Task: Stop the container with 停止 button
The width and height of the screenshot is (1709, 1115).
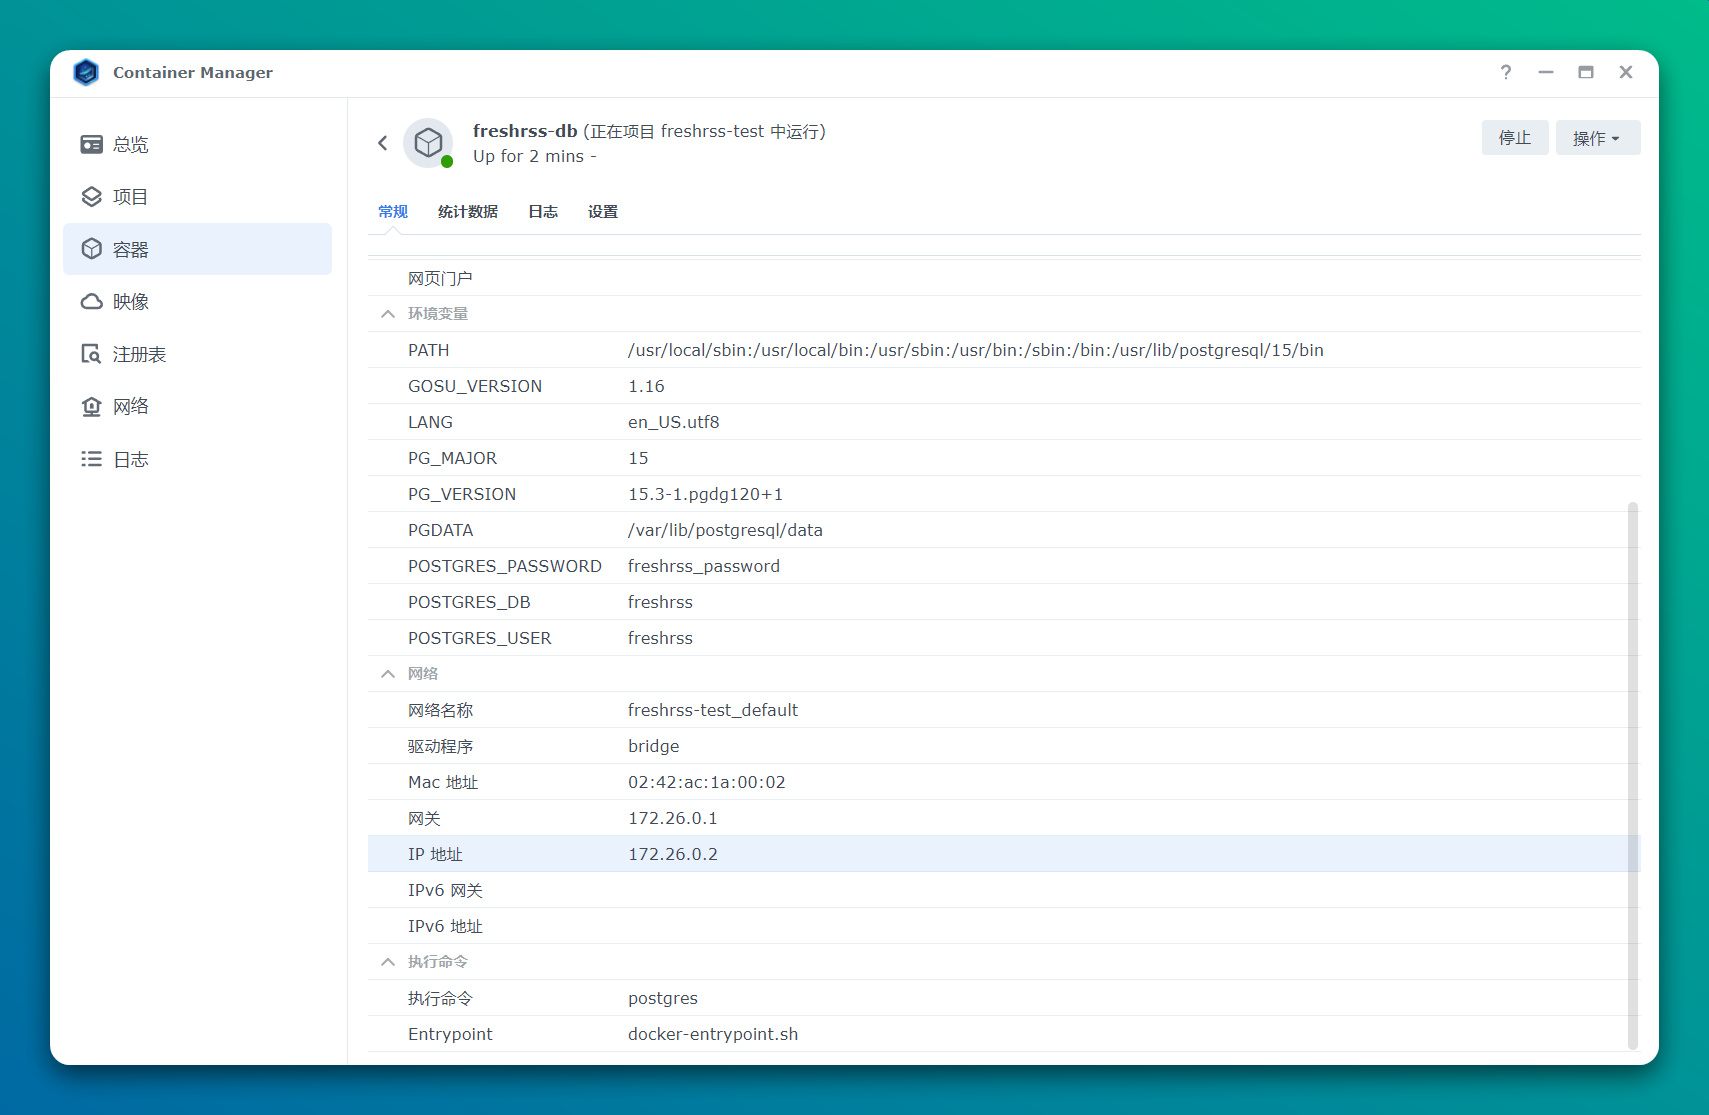Action: coord(1515,138)
